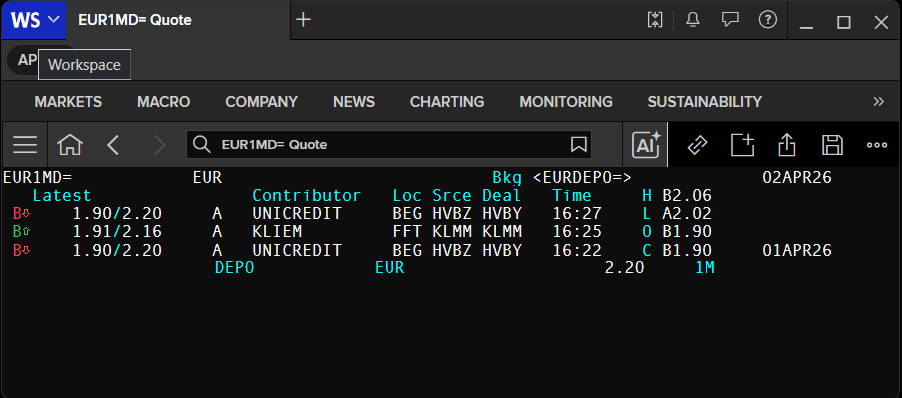The height and width of the screenshot is (398, 902).
Task: Click the share export icon
Action: pyautogui.click(x=786, y=145)
